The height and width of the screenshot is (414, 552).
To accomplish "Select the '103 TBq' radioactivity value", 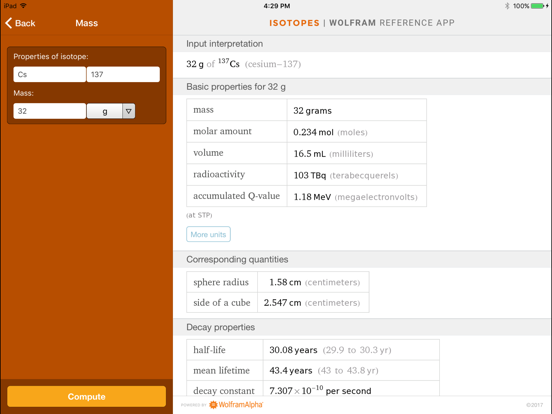I will [x=310, y=175].
